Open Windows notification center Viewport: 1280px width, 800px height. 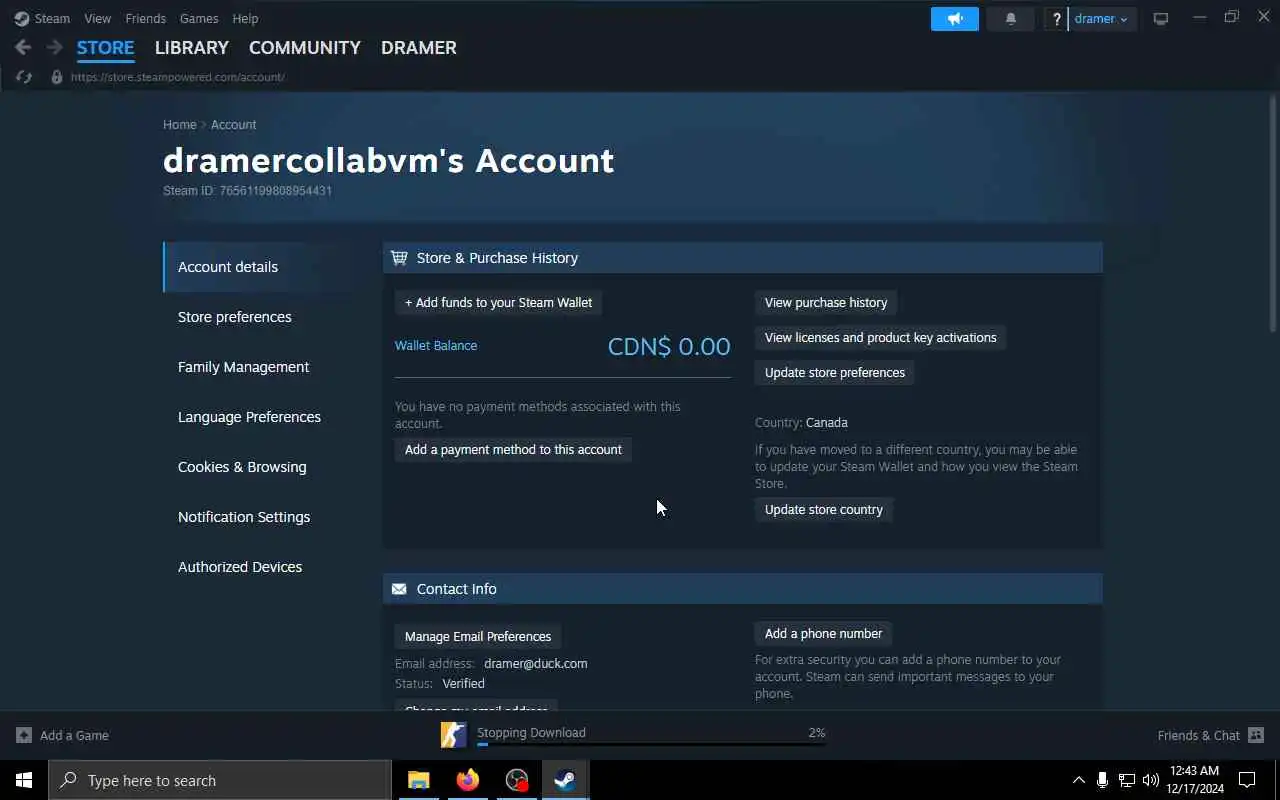tap(1247, 780)
